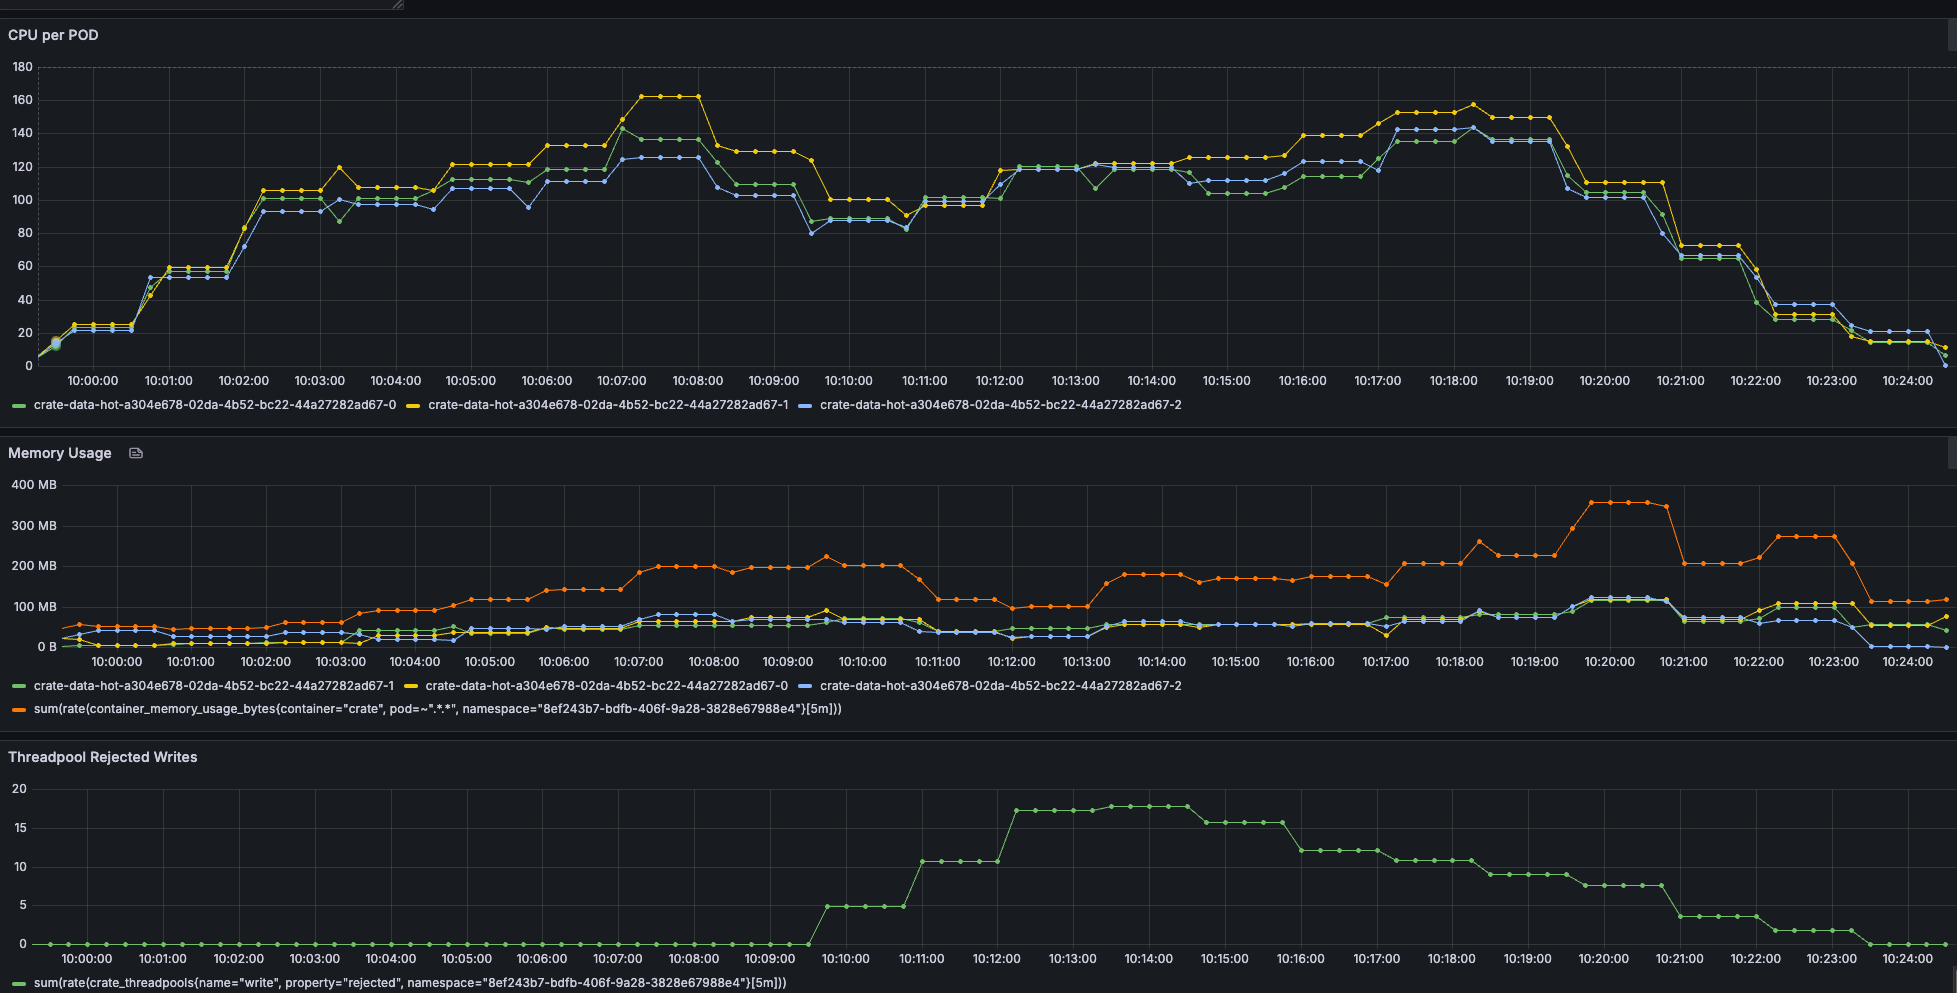Click the textarea resize handle at top
1957x993 pixels.
(397, 5)
